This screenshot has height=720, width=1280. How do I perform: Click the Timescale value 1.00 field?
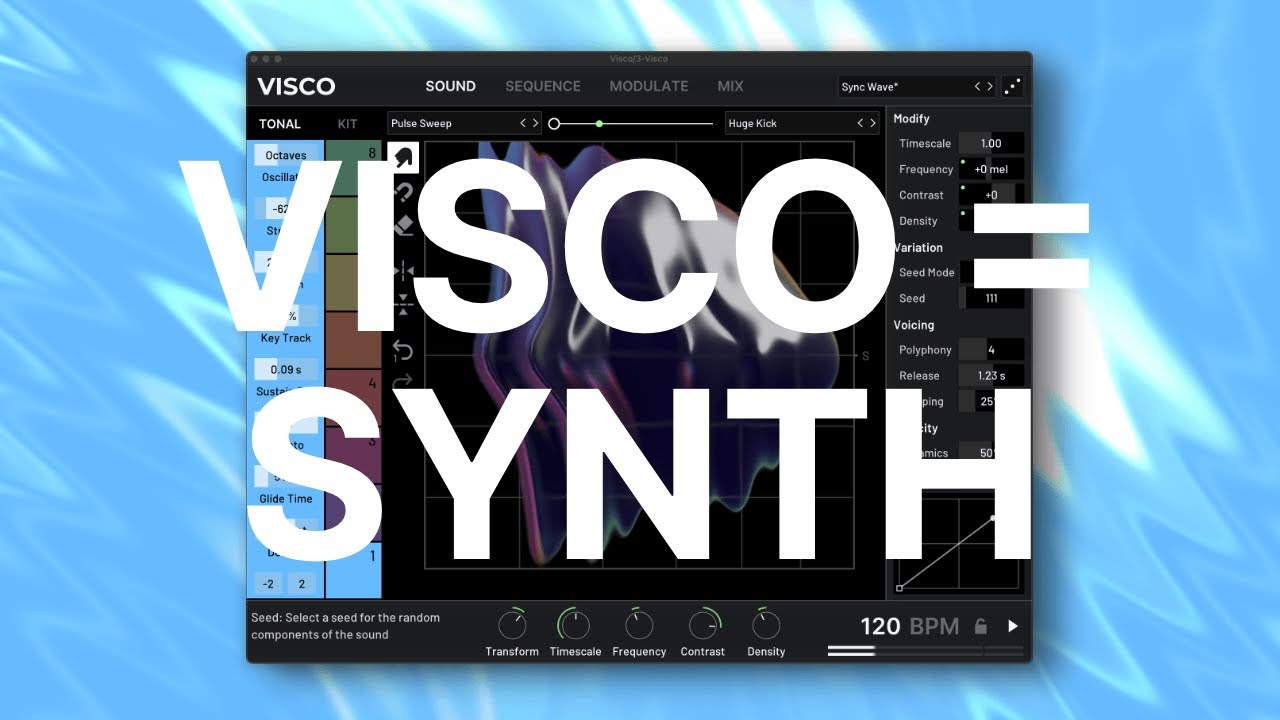click(991, 144)
